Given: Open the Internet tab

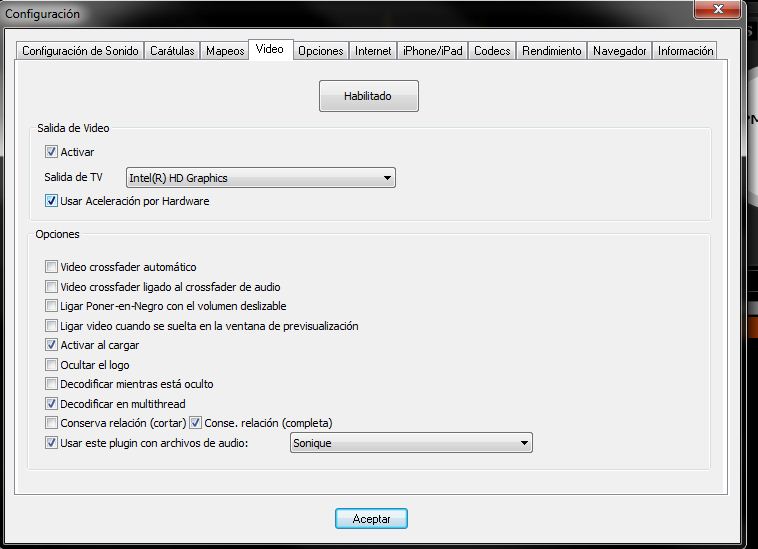Looking at the screenshot, I should [373, 51].
